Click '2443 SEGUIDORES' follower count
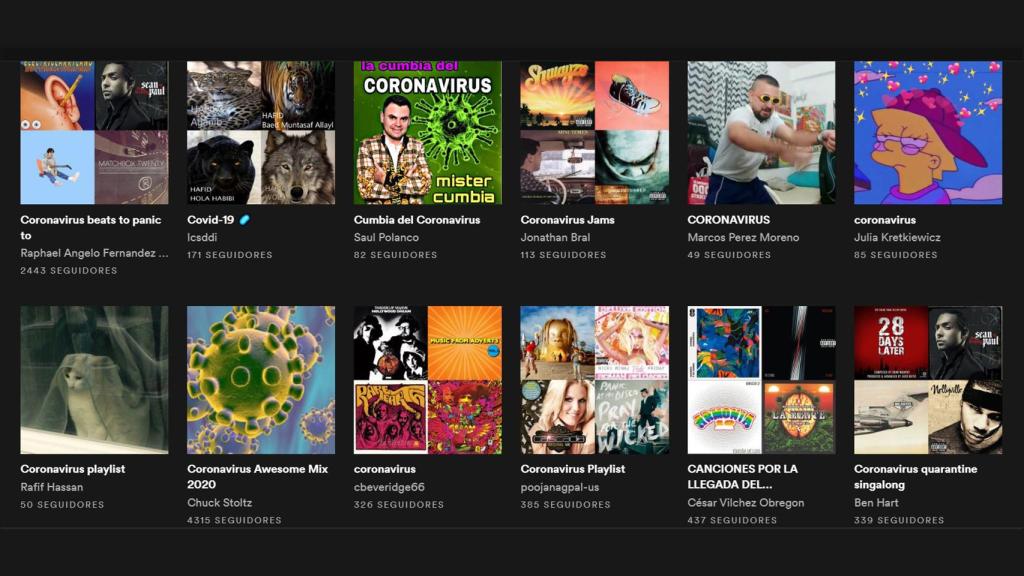1024x576 pixels. pyautogui.click(x=69, y=270)
